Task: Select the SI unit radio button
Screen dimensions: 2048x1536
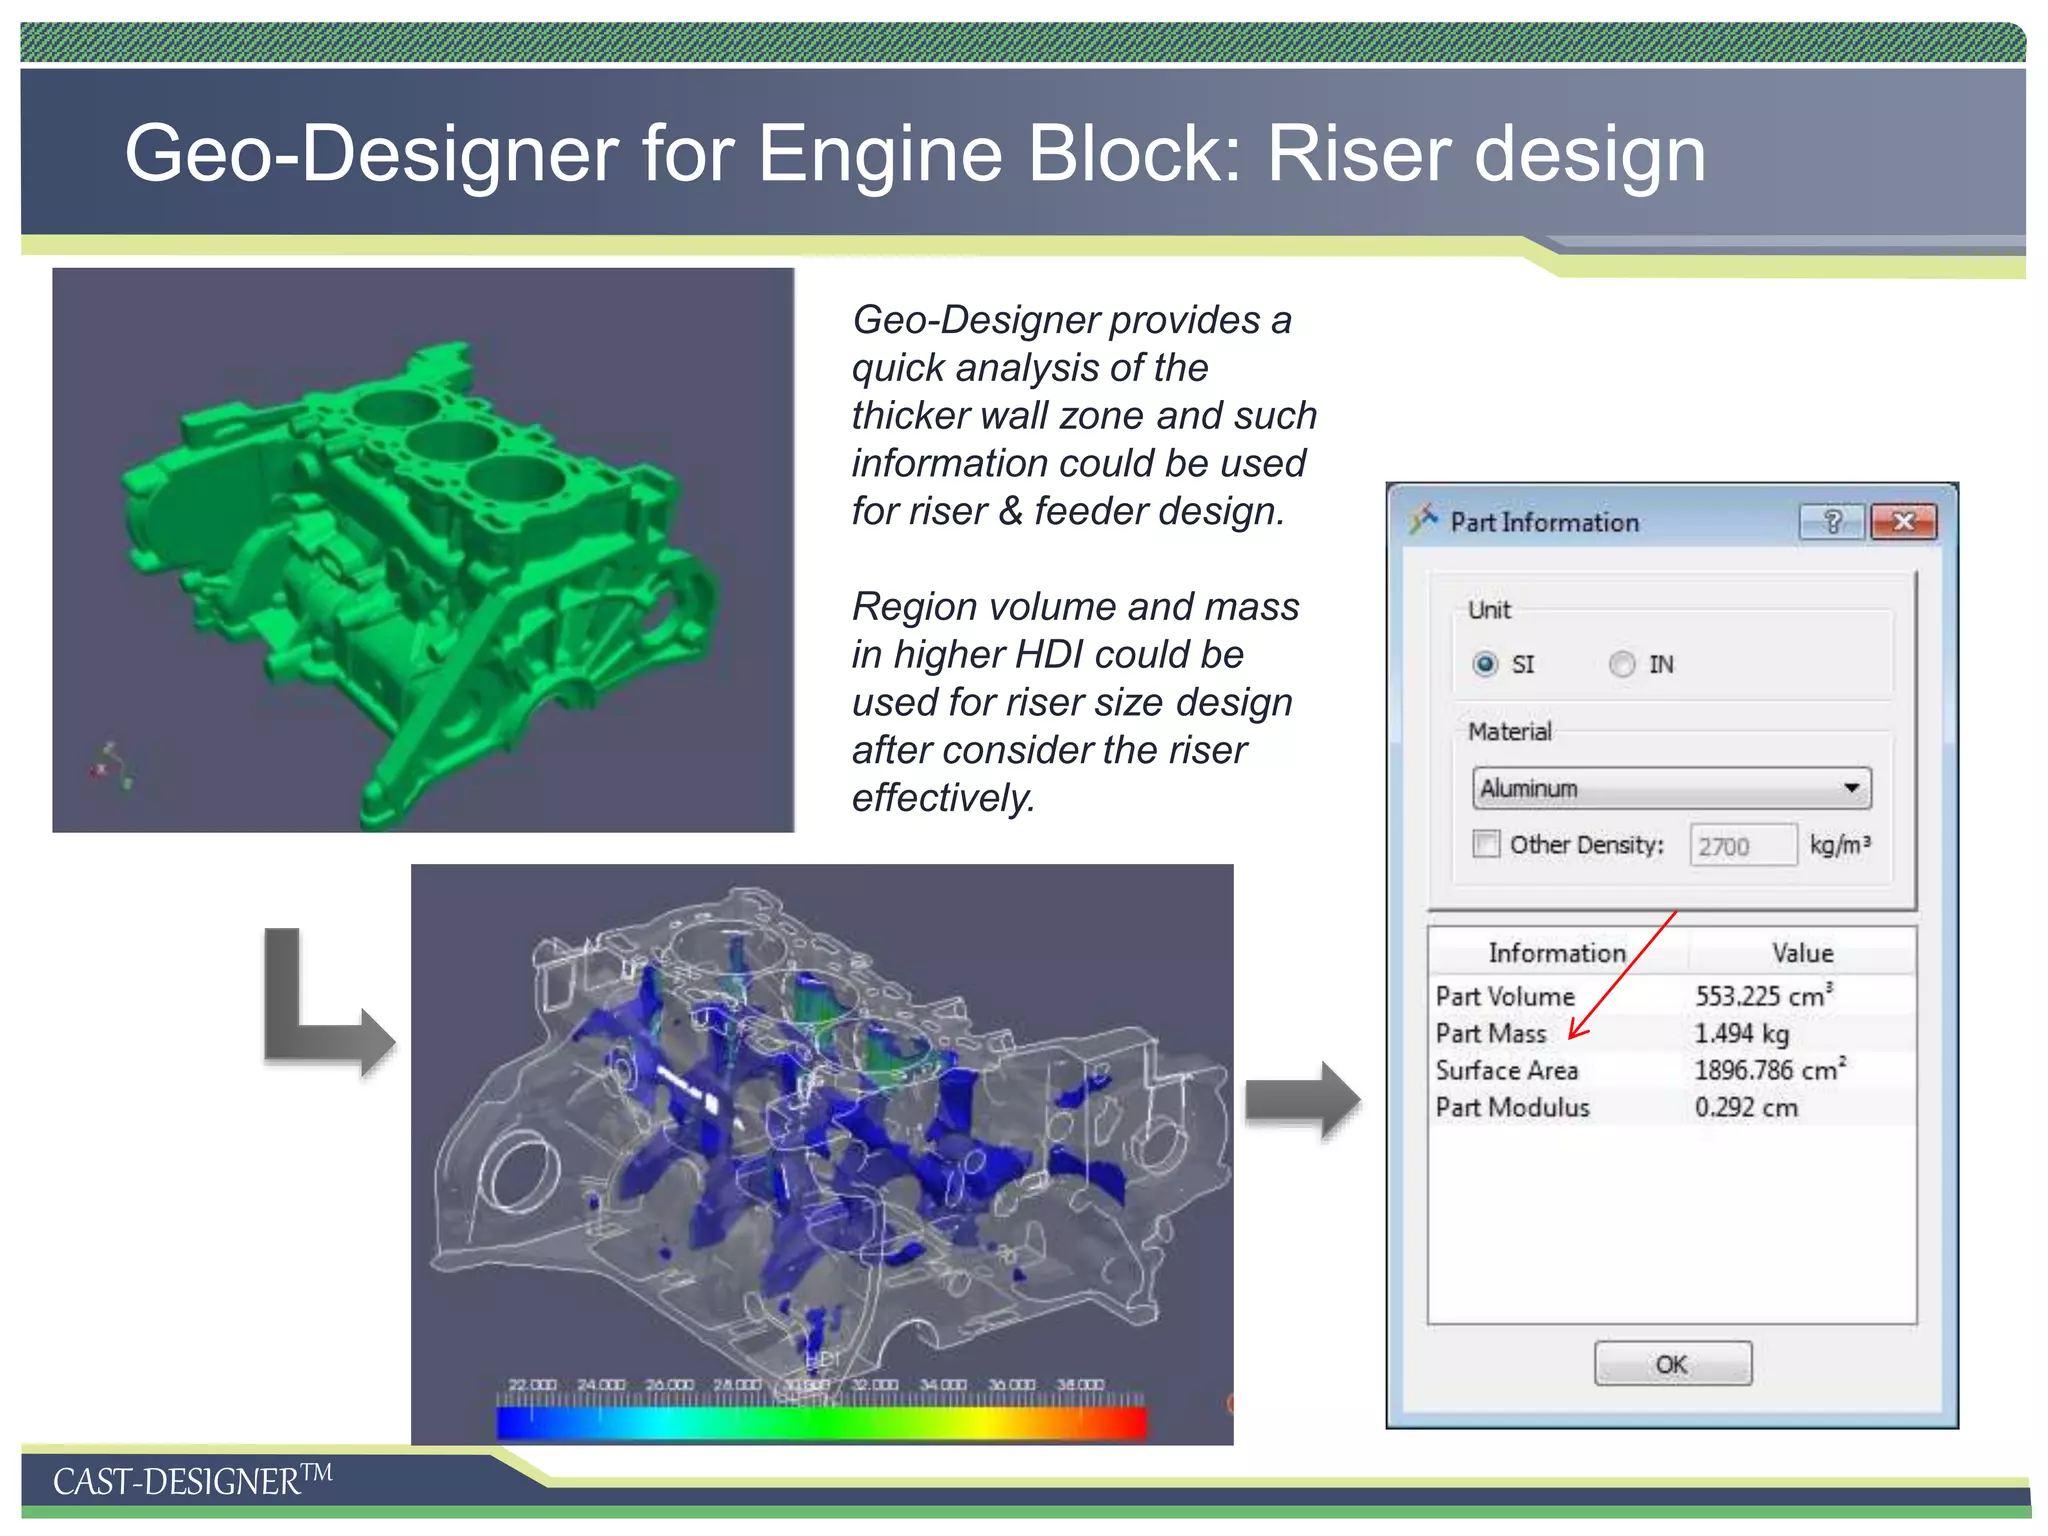Action: tap(1485, 664)
